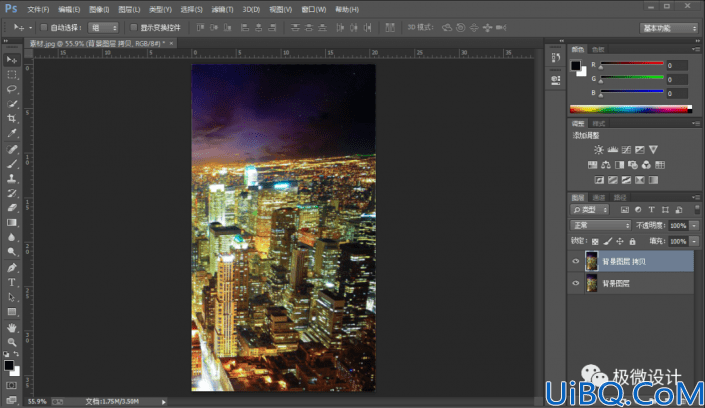Close the 素材.jpg document tab
The width and height of the screenshot is (705, 408).
coord(171,43)
